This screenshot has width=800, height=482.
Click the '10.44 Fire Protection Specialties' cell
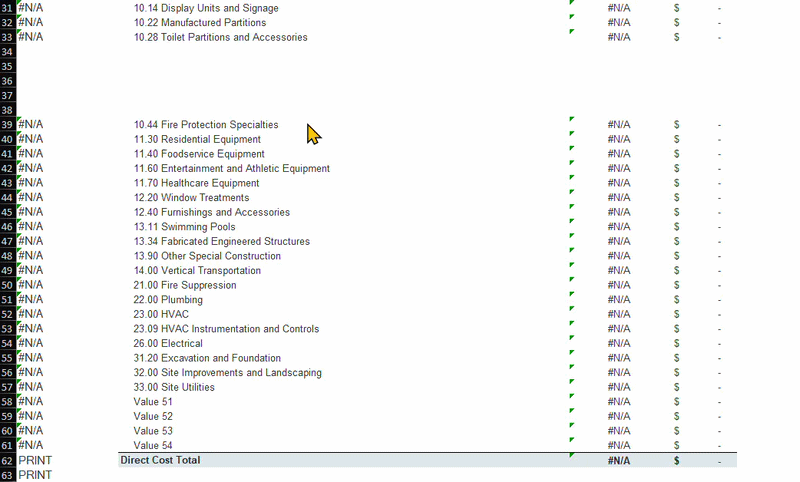206,125
